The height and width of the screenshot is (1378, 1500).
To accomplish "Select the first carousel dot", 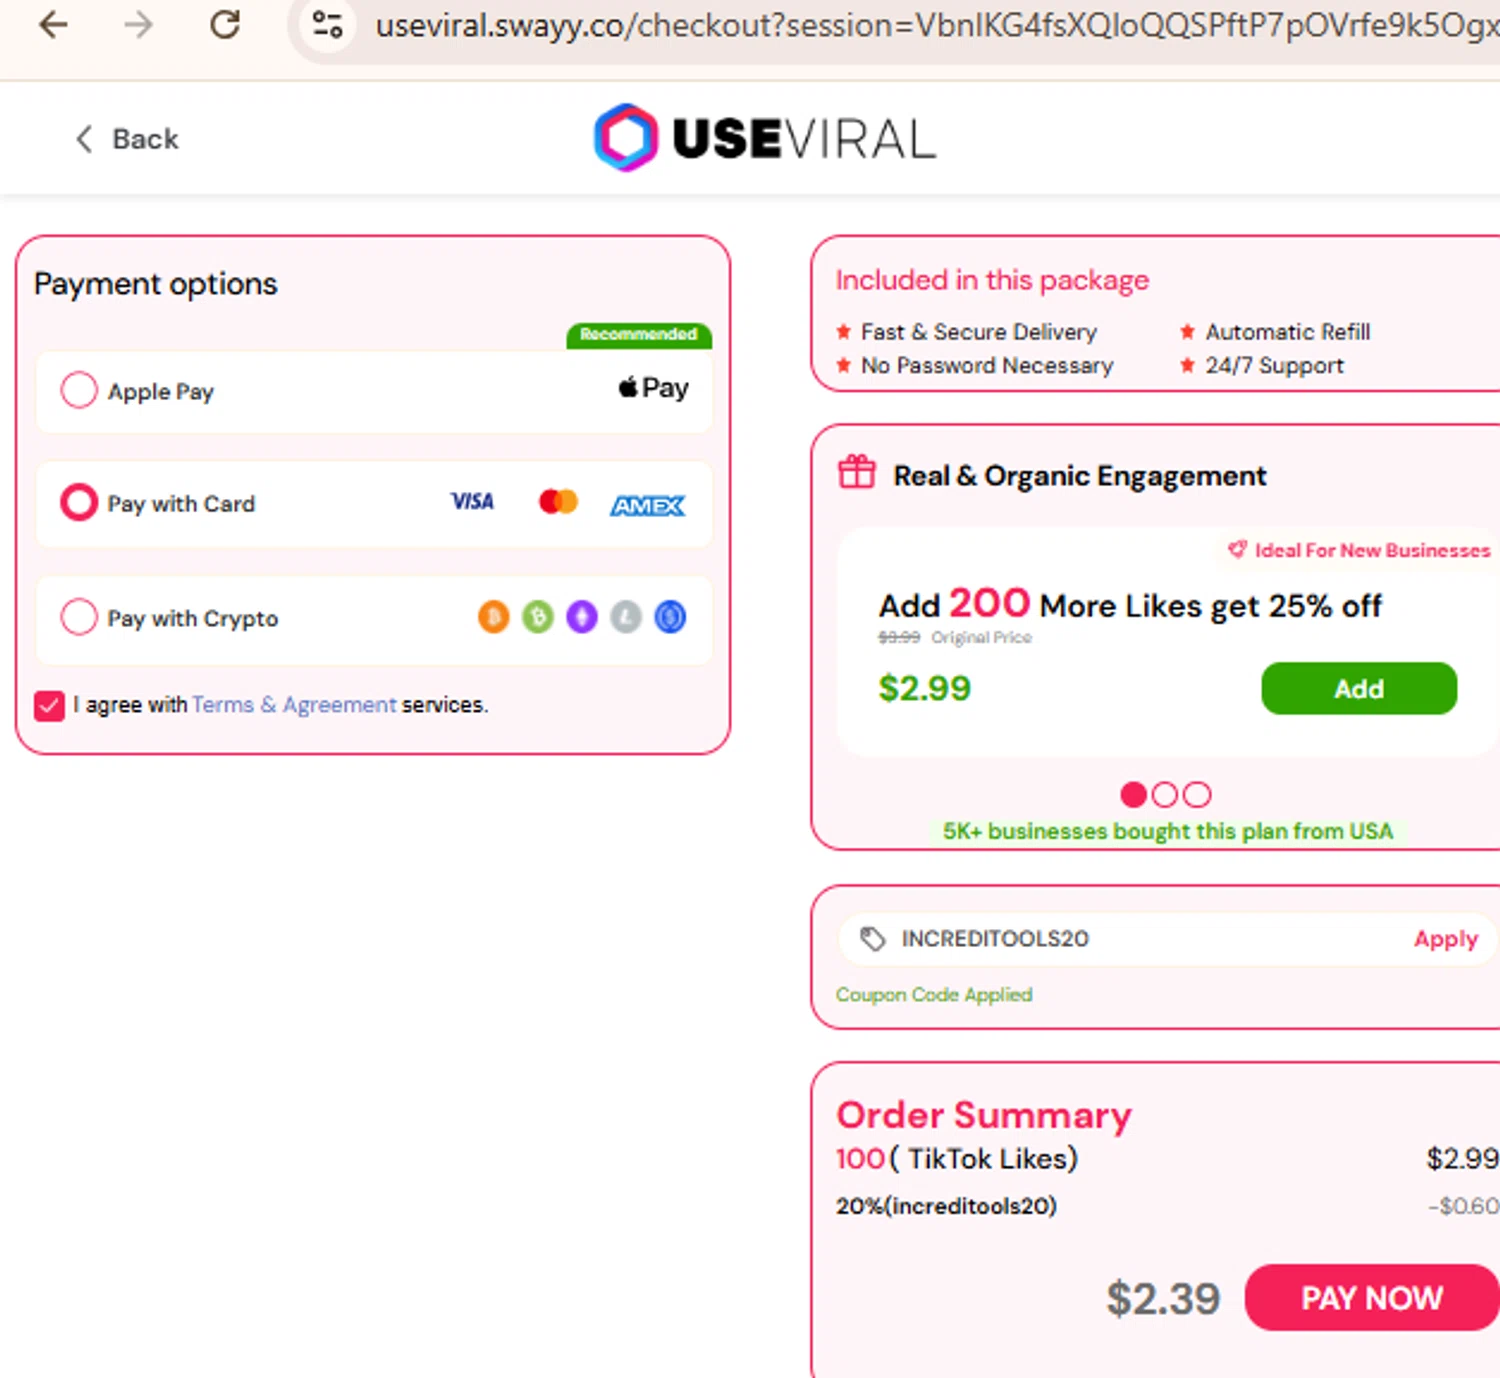I will click(x=1133, y=795).
